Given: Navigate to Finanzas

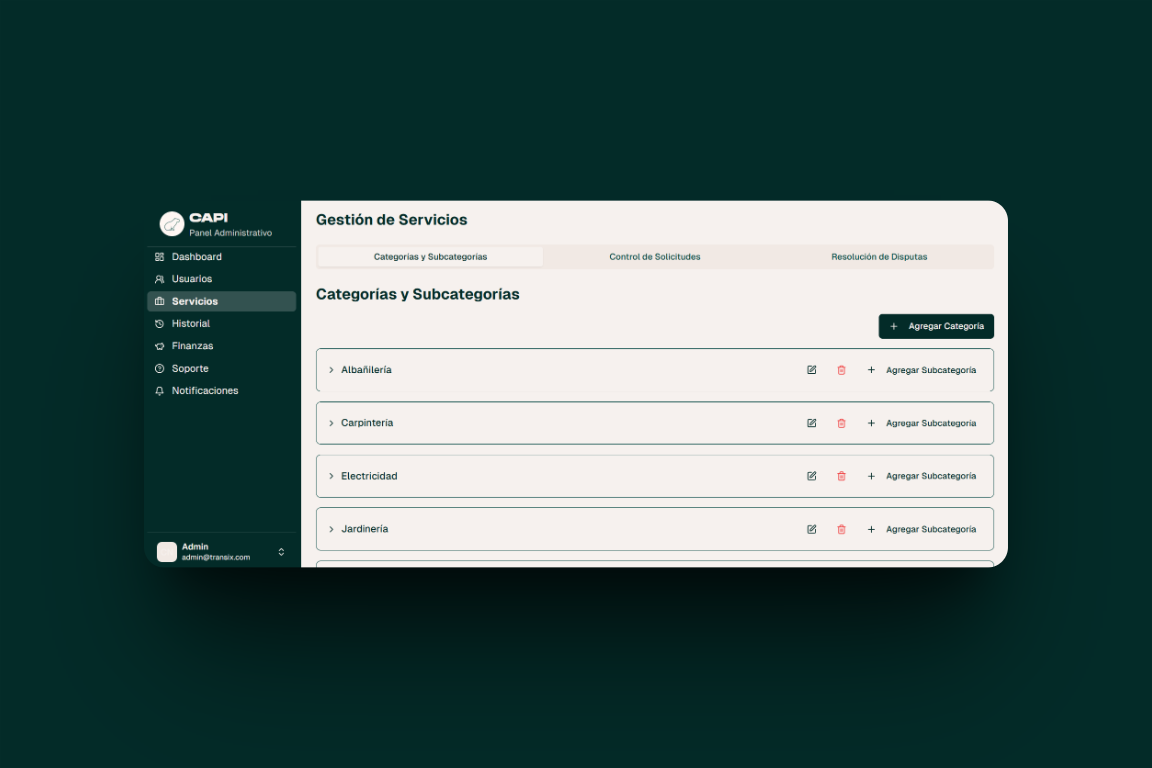Looking at the screenshot, I should click(221, 346).
